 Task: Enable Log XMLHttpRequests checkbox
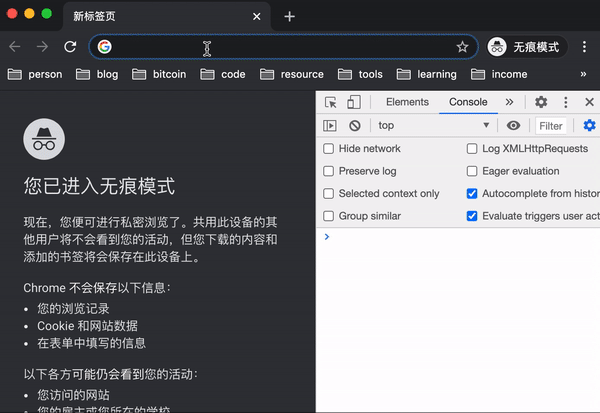click(472, 149)
